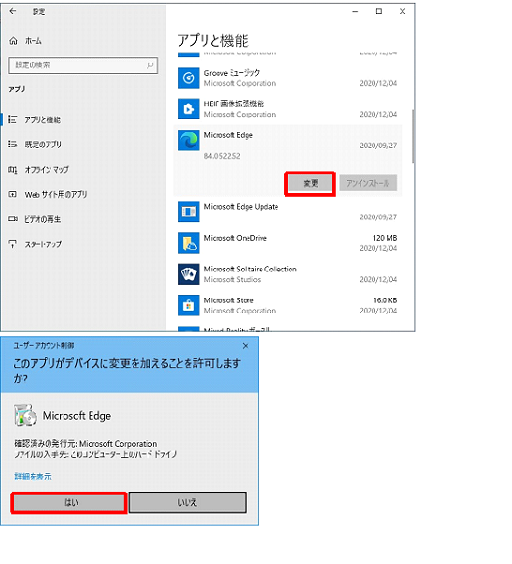
Task: Open the オフライン マップ settings page
Action: point(46,169)
